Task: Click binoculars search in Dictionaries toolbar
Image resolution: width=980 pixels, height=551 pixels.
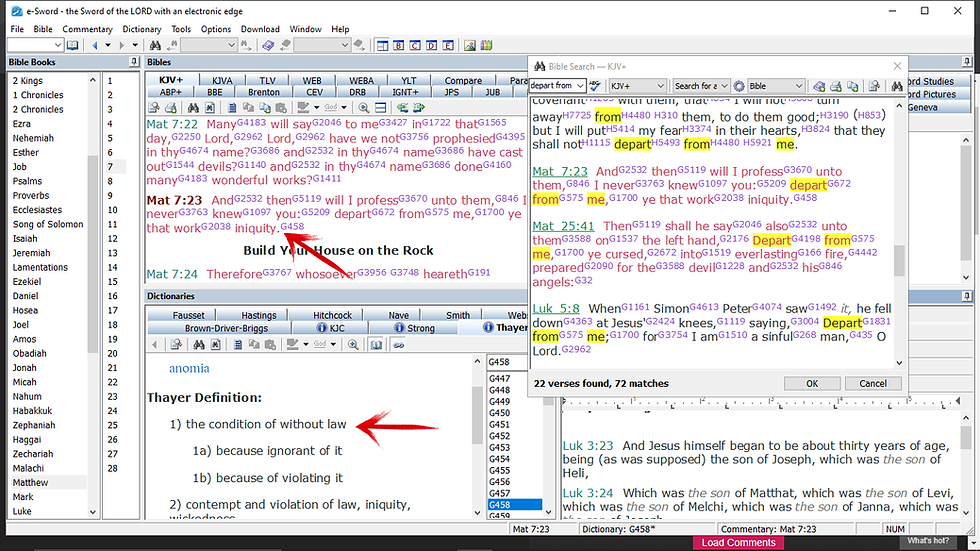Action: tap(199, 344)
